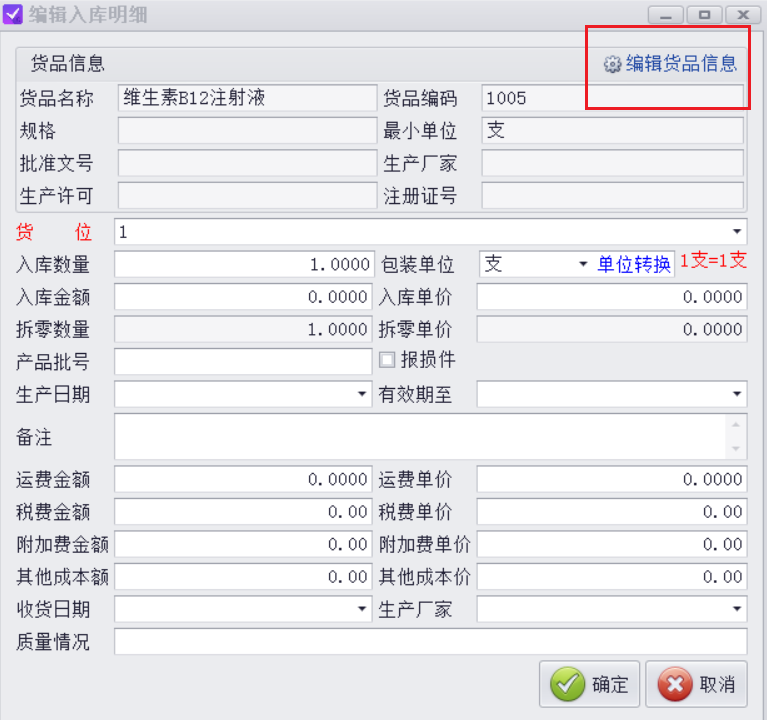Click the 入库数量 input field
Image resolution: width=767 pixels, height=720 pixels.
(244, 264)
